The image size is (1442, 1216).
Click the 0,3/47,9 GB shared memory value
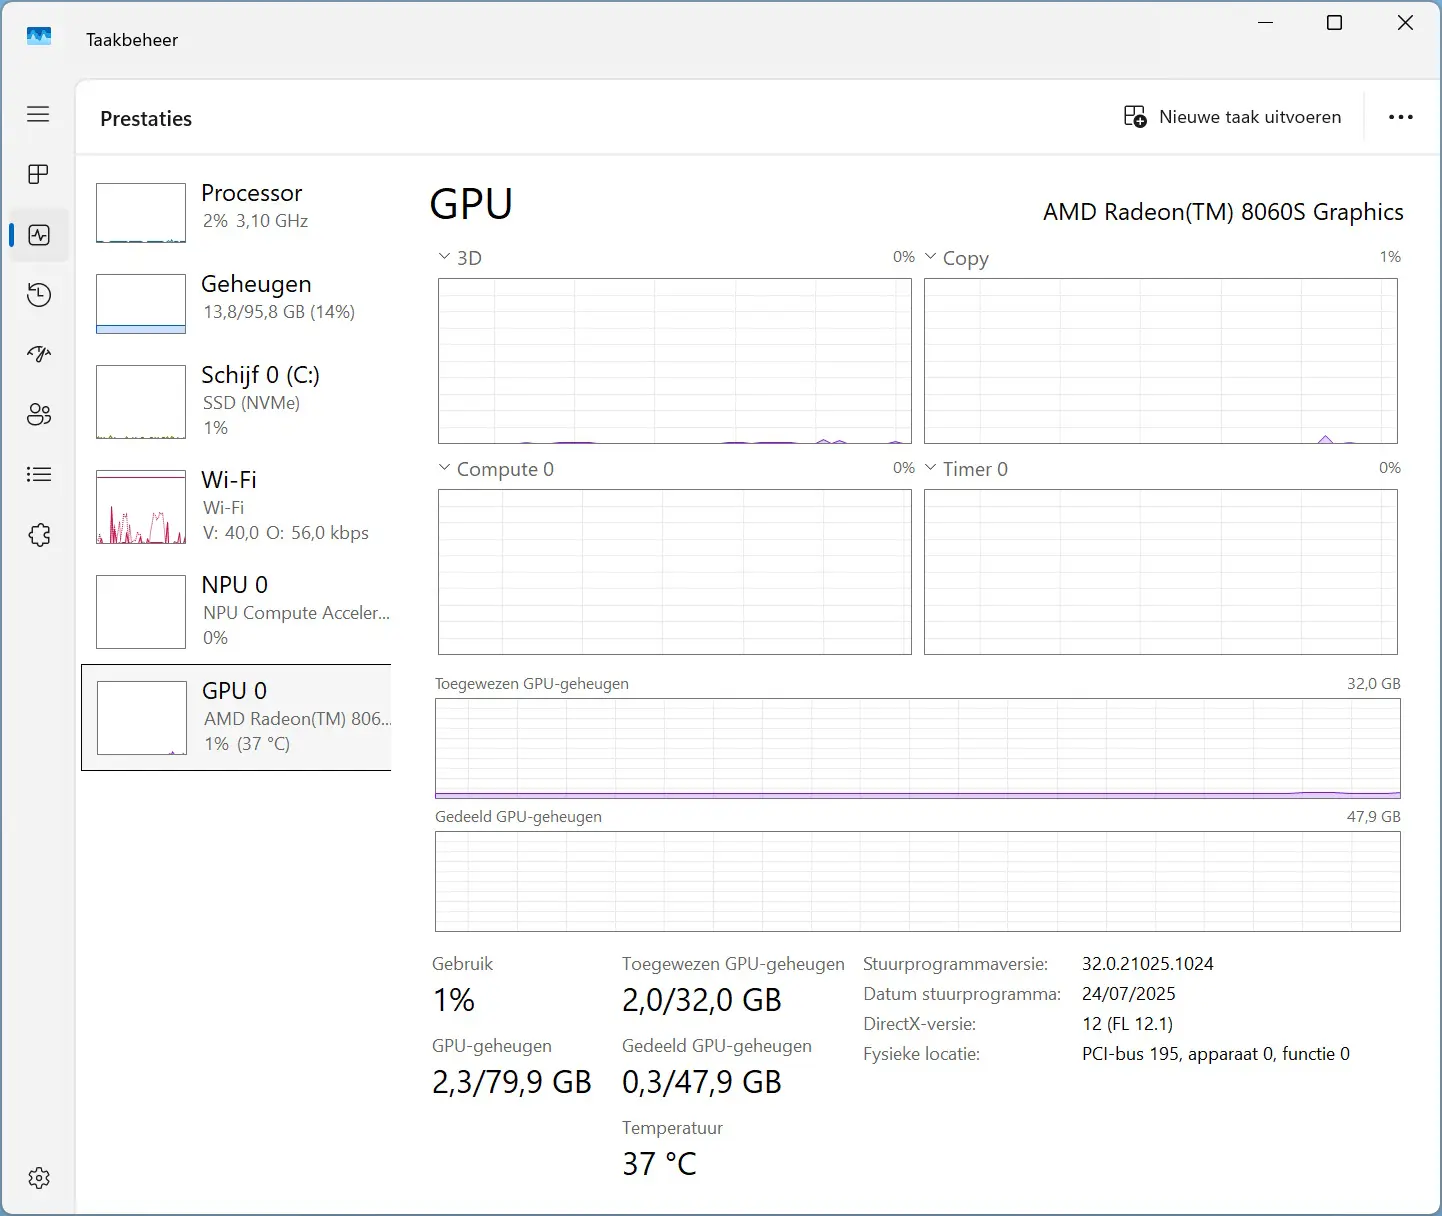(702, 1082)
